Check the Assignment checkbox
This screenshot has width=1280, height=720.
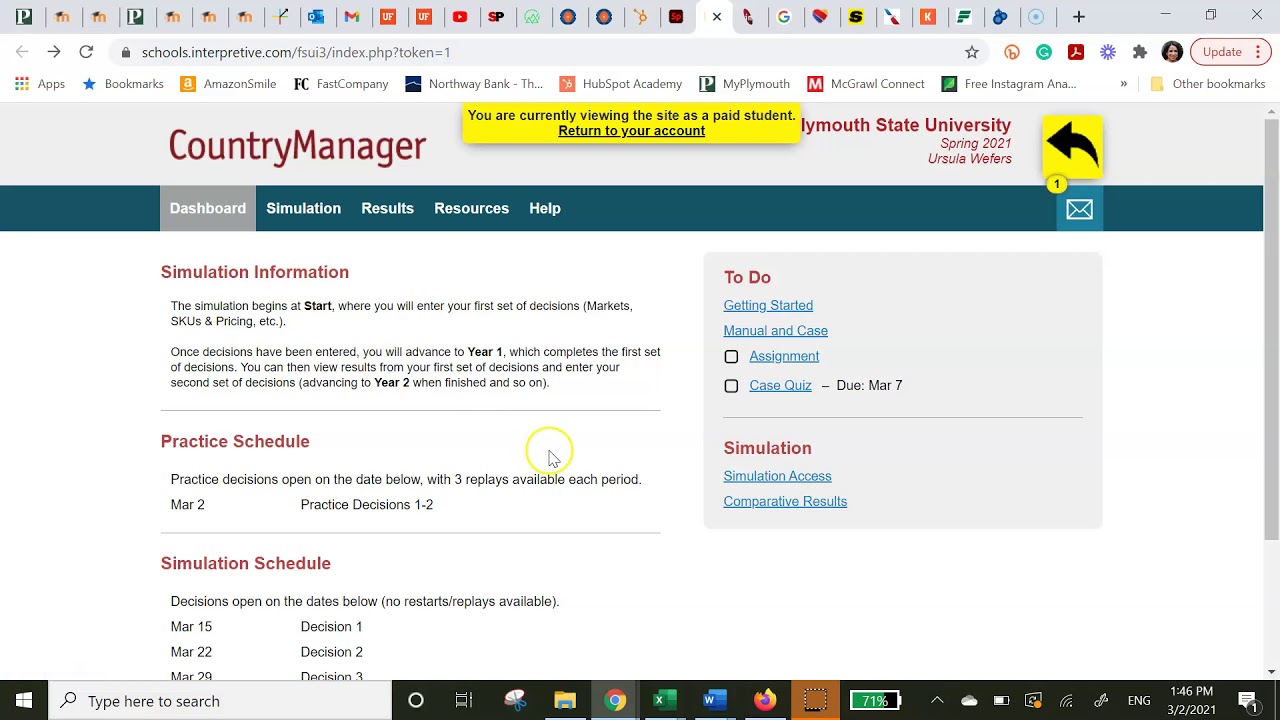pyautogui.click(x=731, y=357)
